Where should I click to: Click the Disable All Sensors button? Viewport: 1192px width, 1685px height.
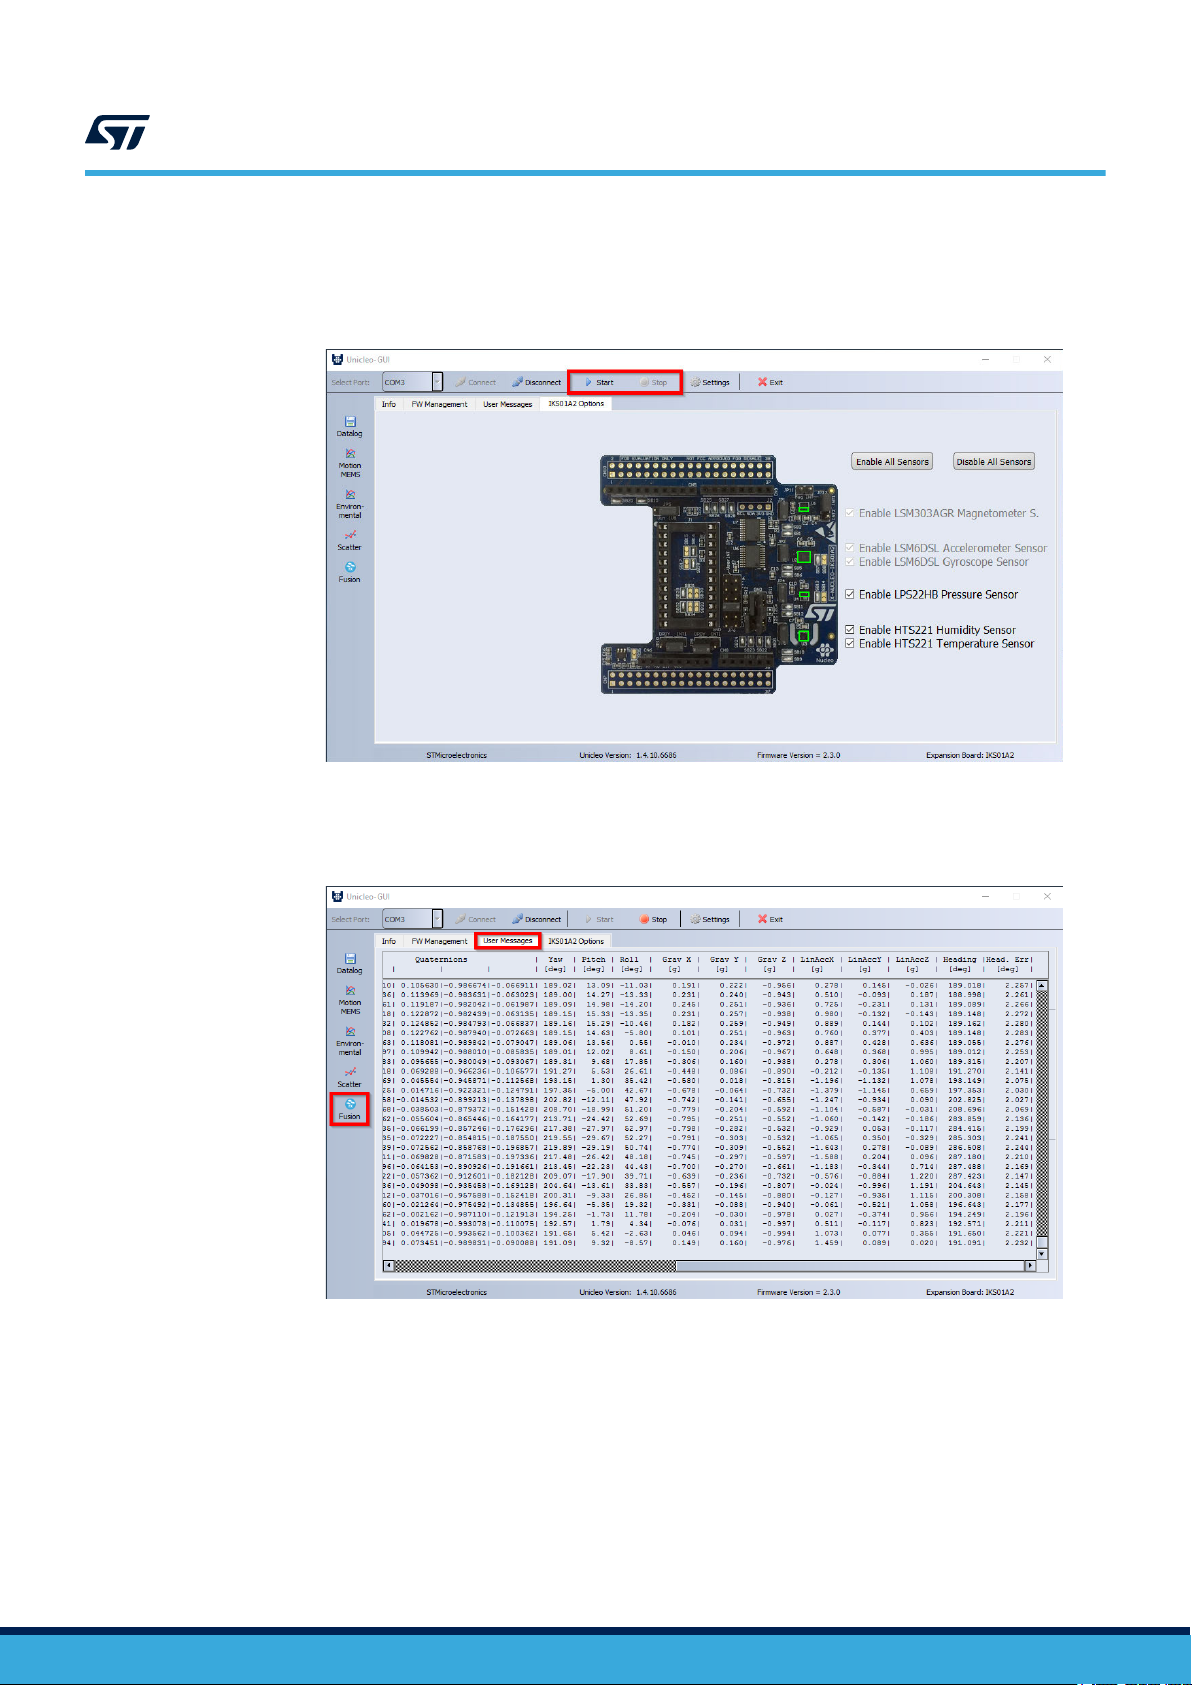pos(994,461)
